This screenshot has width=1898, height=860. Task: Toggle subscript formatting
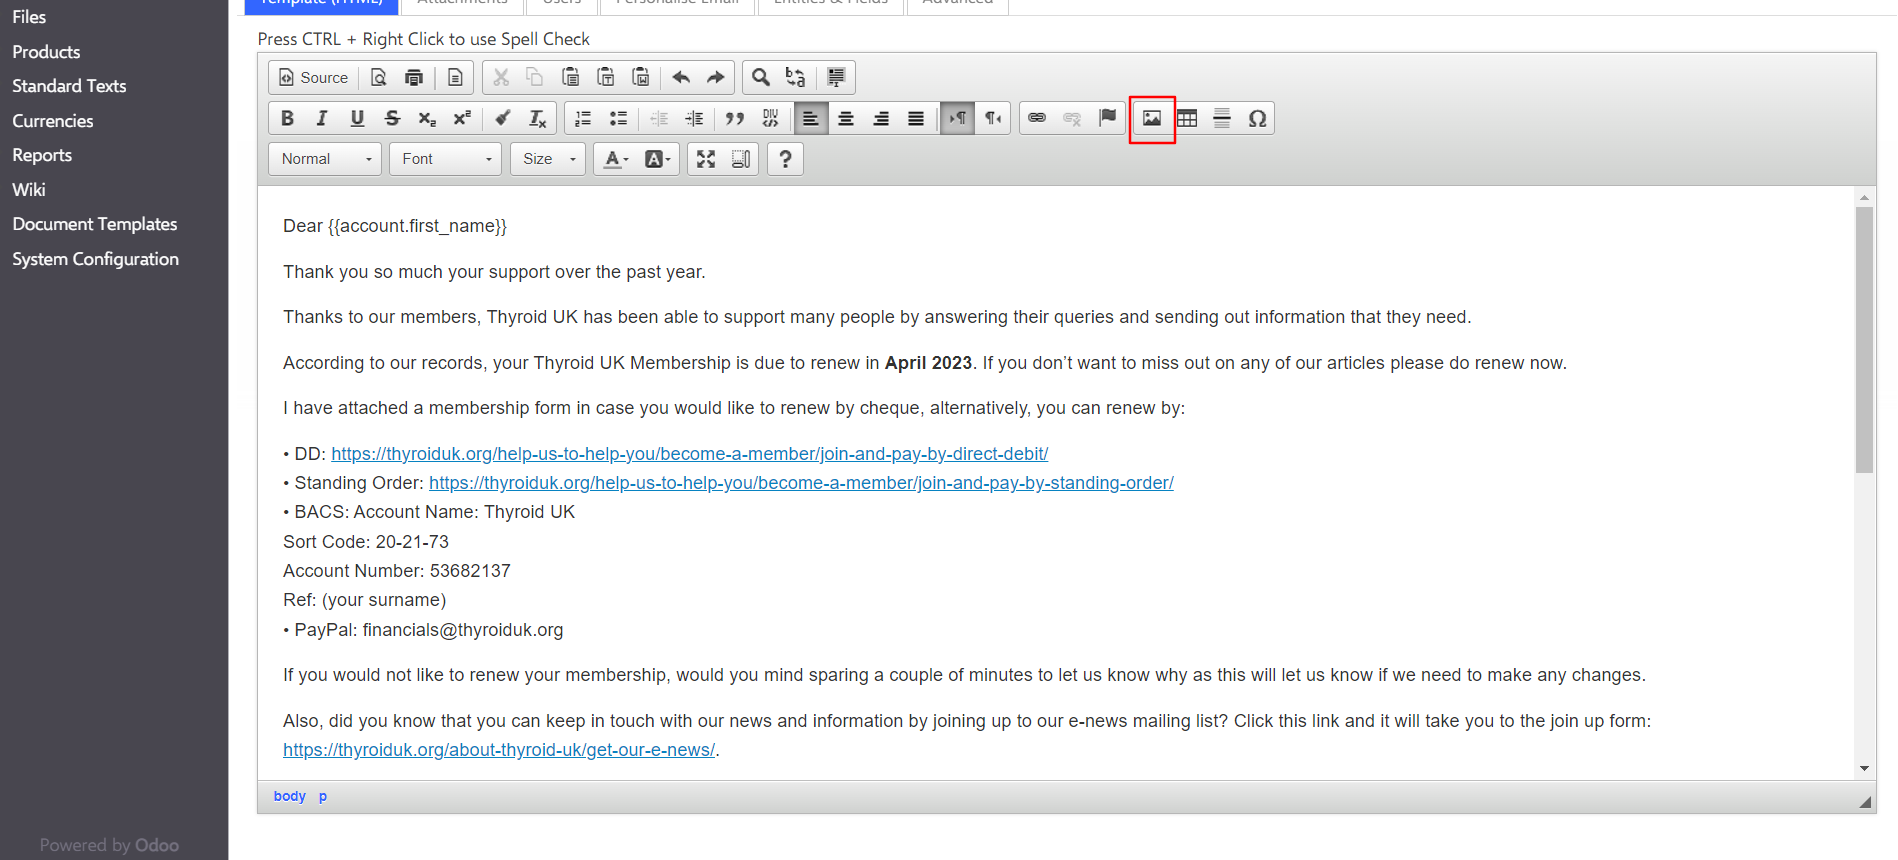tap(427, 118)
